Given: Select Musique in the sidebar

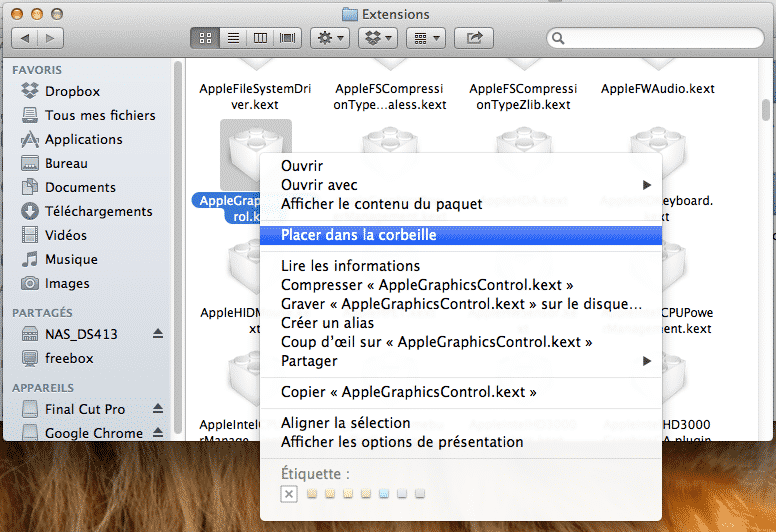Looking at the screenshot, I should click(59, 259).
